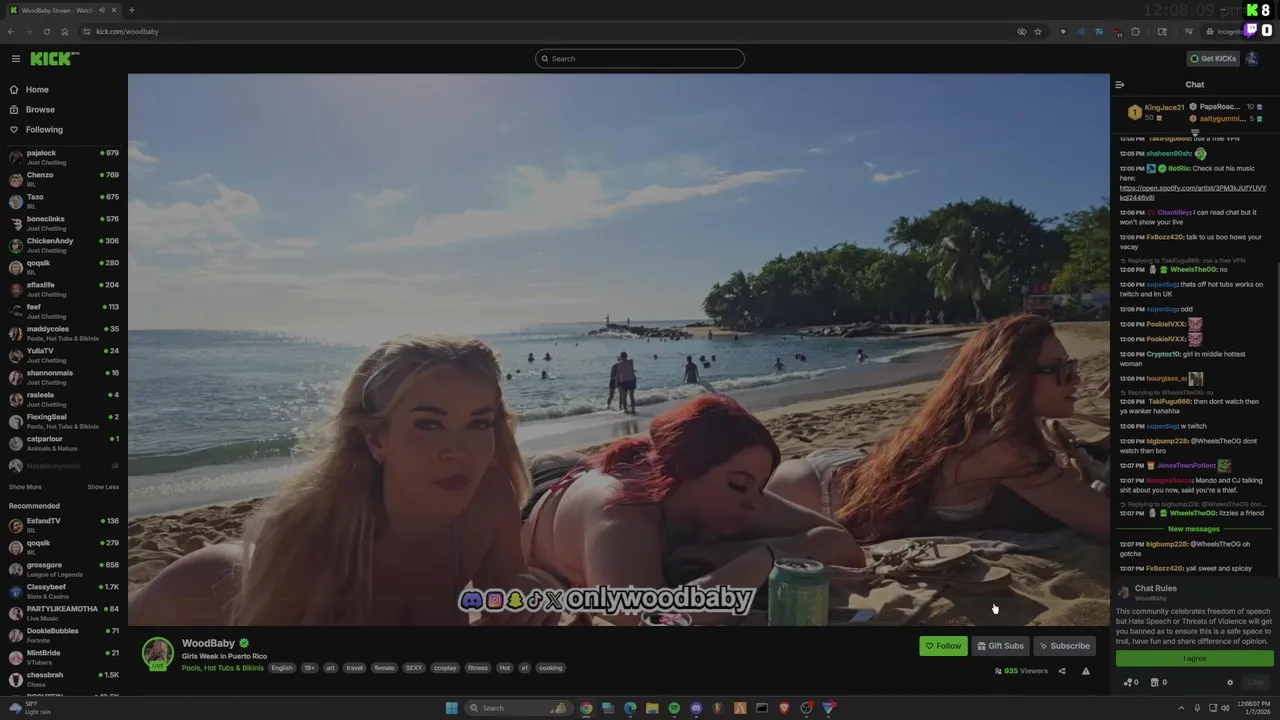1280x720 pixels.
Task: Open Browse in the sidebar
Action: [x=40, y=110]
